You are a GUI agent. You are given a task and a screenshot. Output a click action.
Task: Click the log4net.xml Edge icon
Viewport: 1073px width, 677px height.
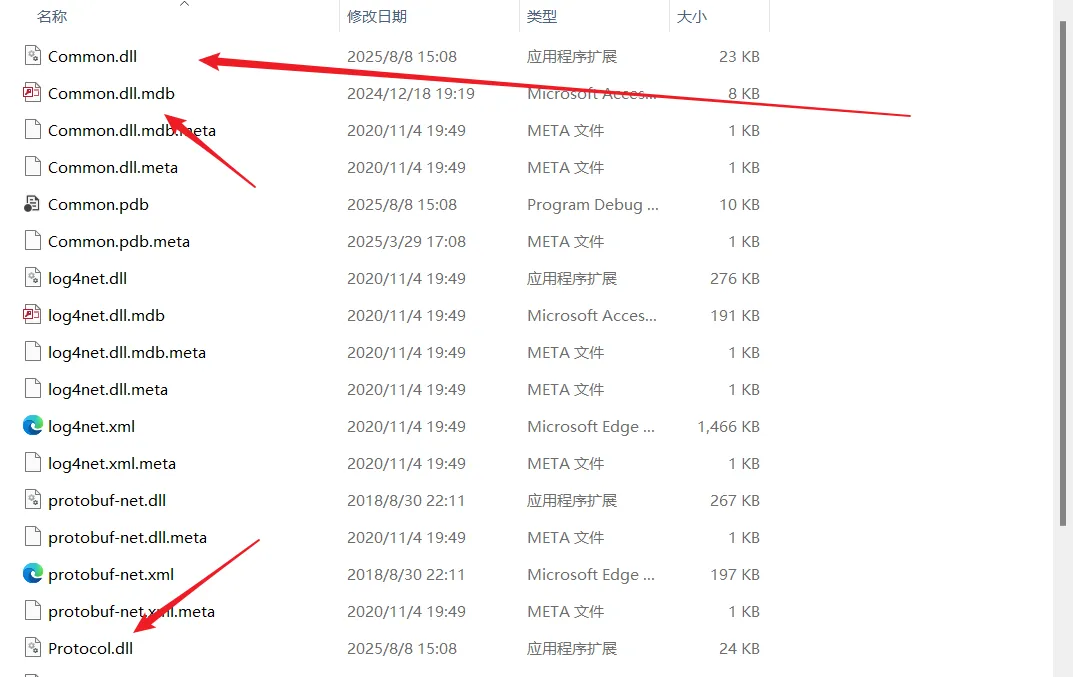tap(33, 426)
